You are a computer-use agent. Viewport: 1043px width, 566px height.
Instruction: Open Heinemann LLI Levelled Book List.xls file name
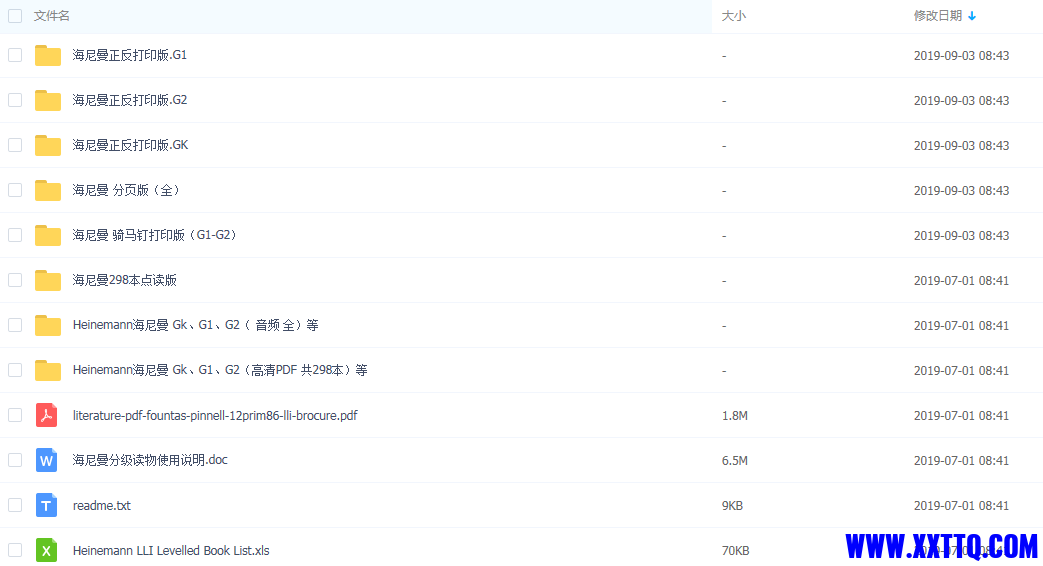pos(171,551)
